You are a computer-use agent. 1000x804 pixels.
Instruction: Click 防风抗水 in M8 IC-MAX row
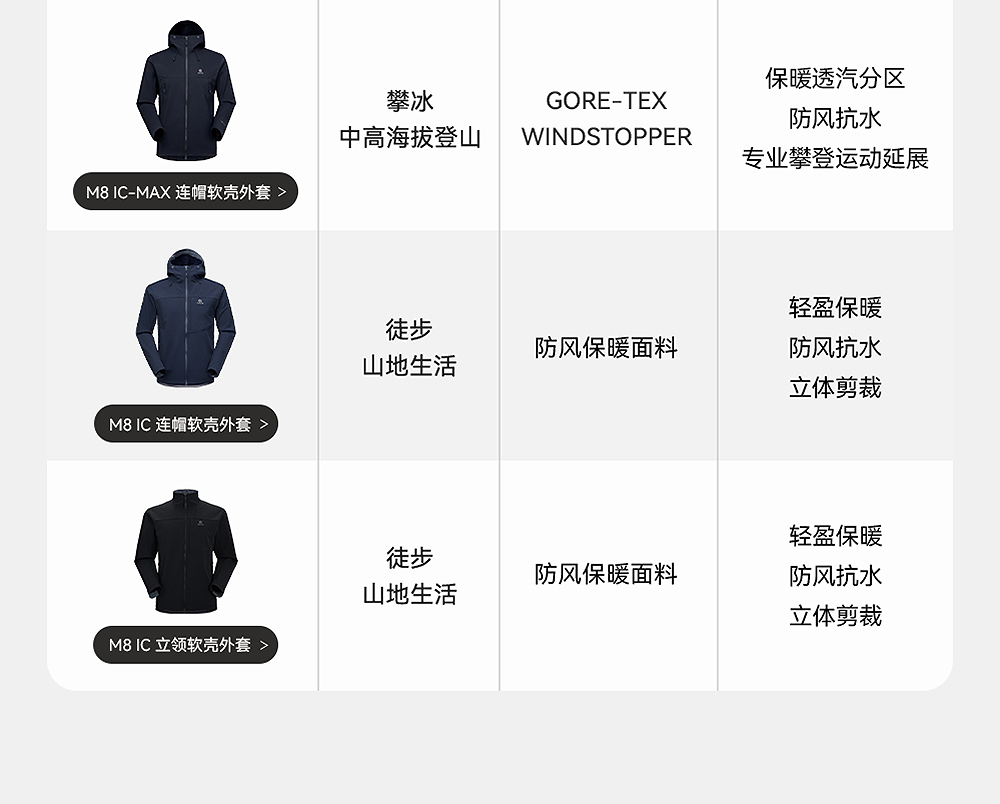point(835,118)
